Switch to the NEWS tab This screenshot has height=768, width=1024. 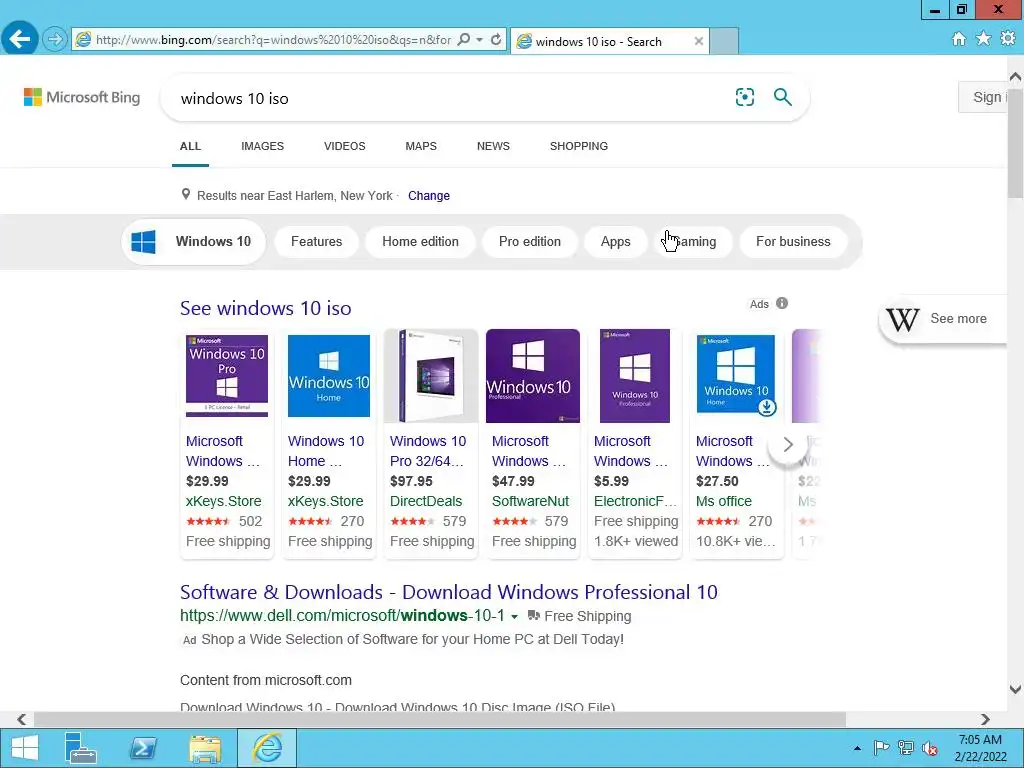(493, 146)
